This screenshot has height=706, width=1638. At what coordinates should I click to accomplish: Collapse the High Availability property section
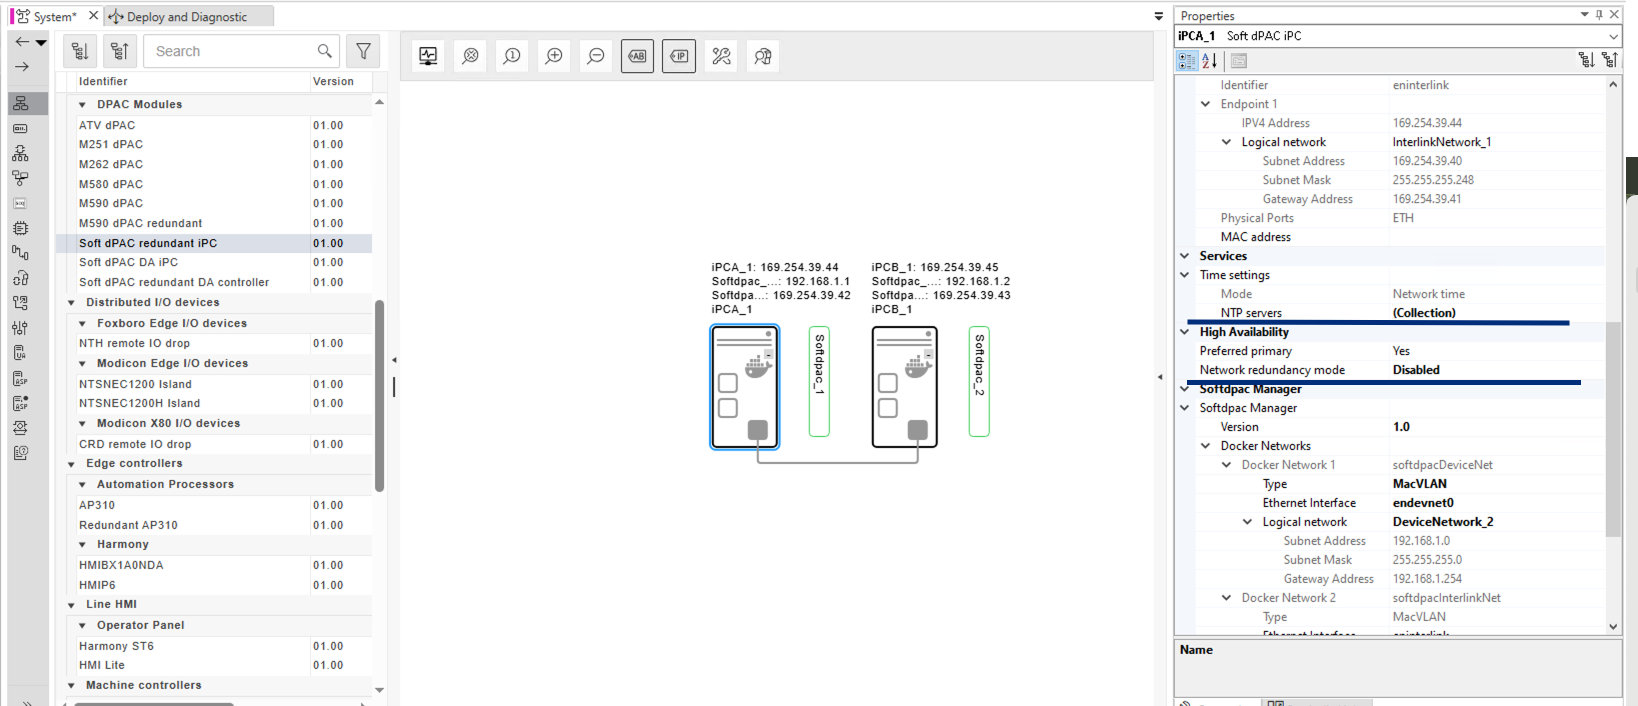(x=1185, y=332)
